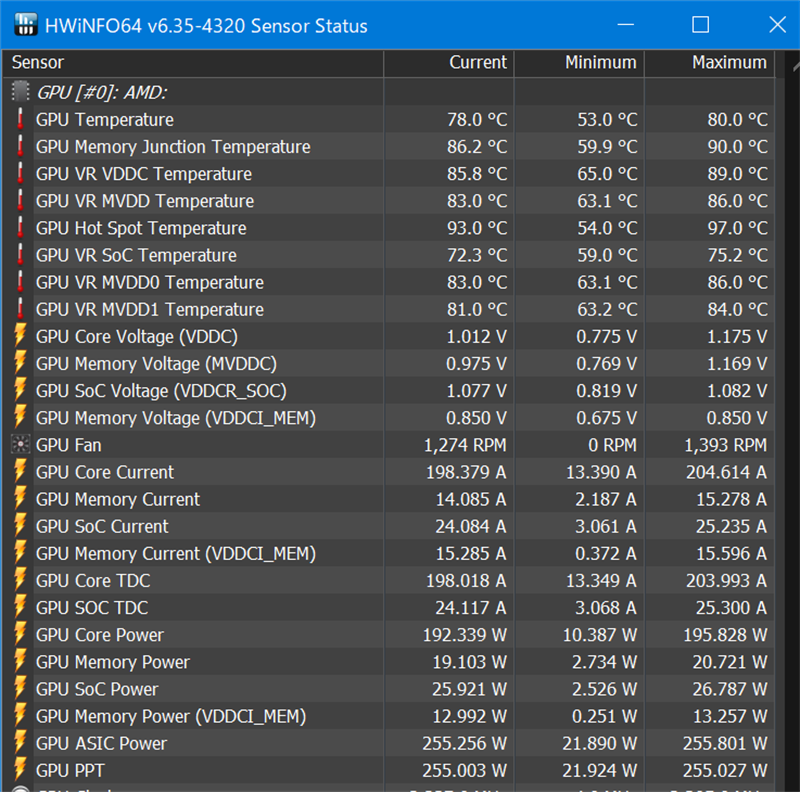Select the GPU VR VDDC Temperature label
This screenshot has height=792, width=800.
pyautogui.click(x=144, y=174)
